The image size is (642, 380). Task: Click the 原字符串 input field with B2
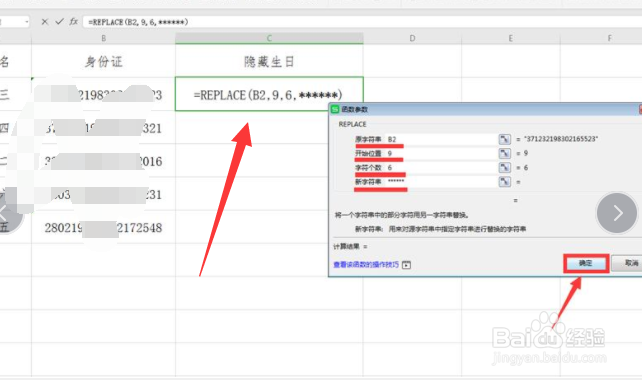pos(441,139)
